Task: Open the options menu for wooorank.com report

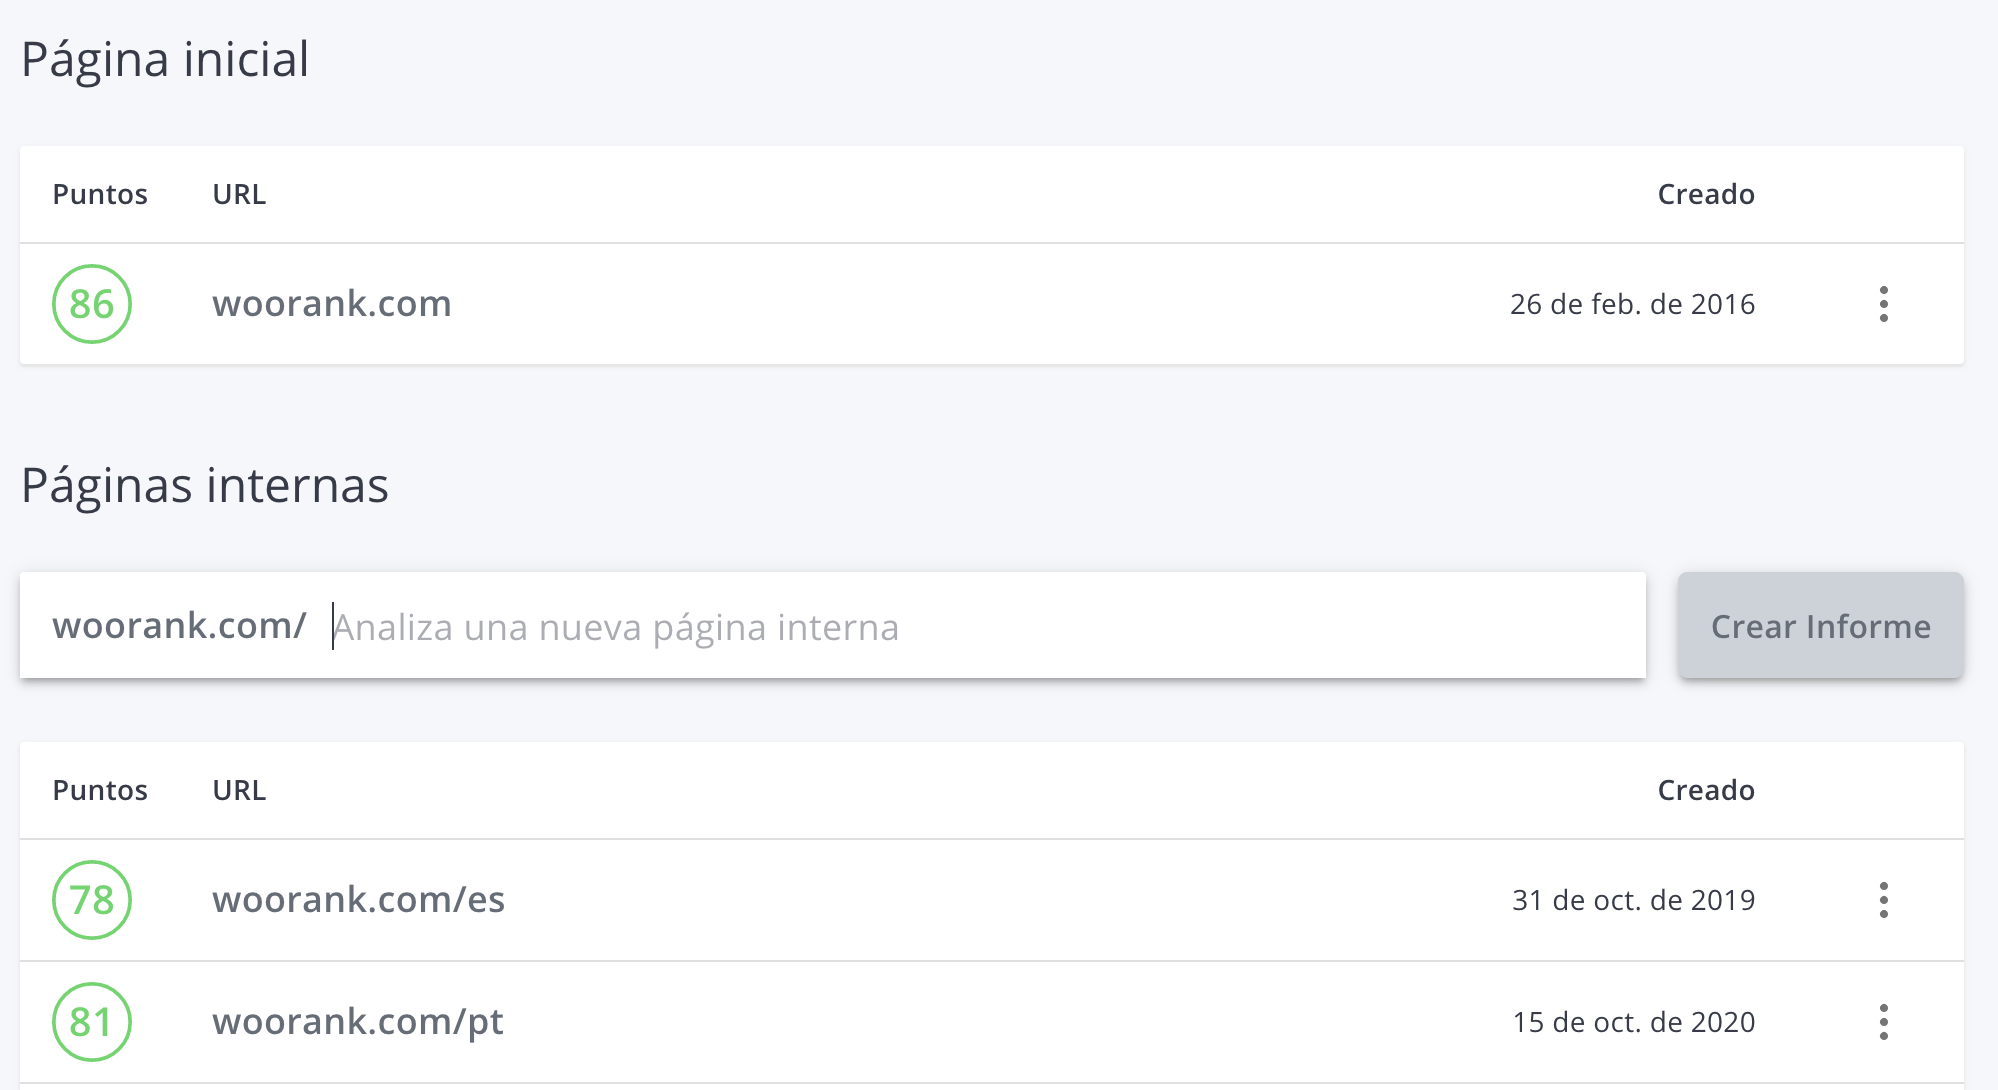Action: pyautogui.click(x=1884, y=304)
